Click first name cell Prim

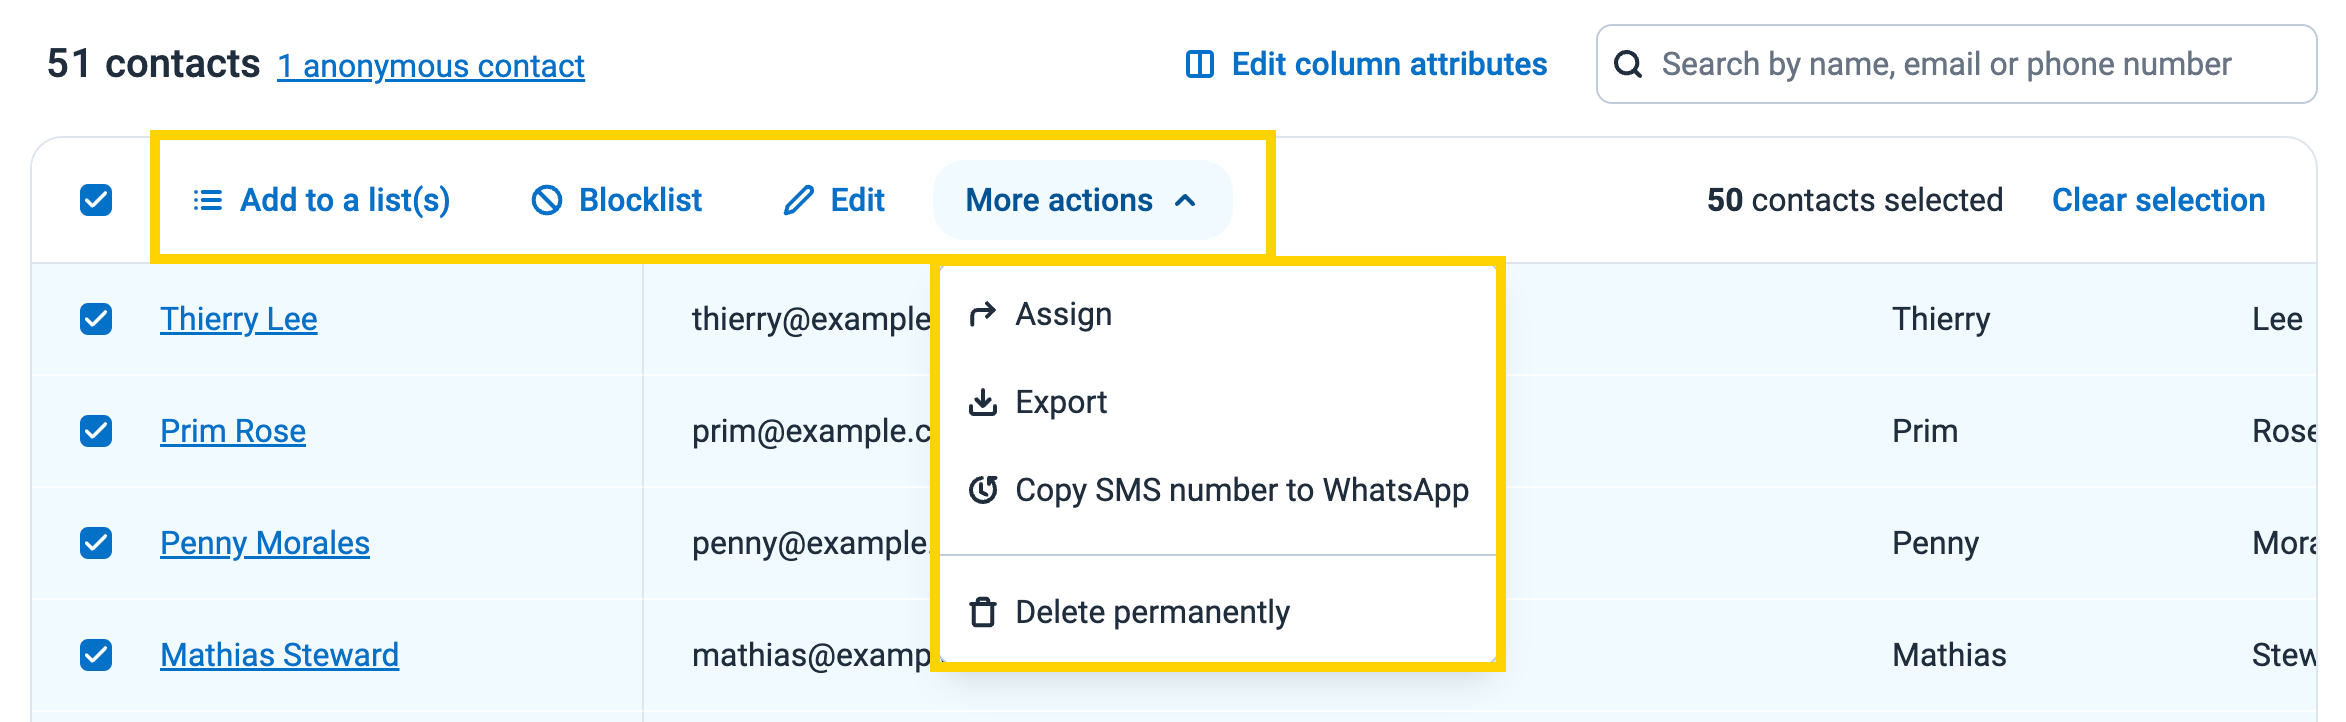[x=1925, y=431]
